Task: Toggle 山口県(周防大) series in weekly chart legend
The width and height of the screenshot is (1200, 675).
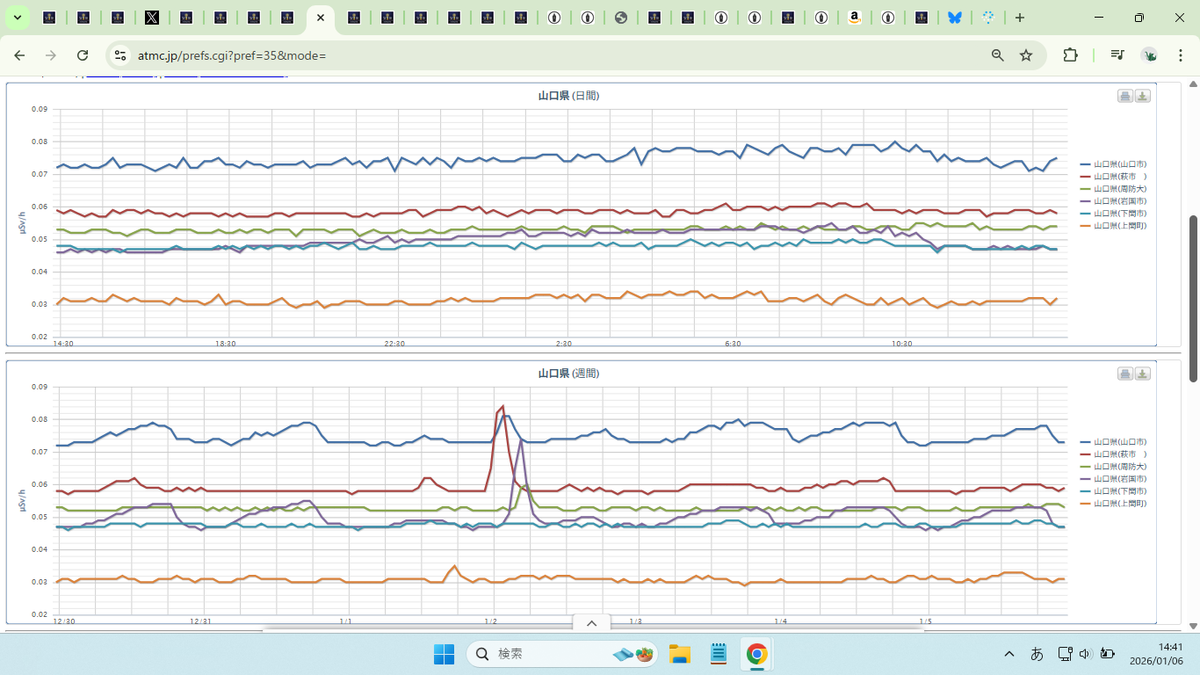Action: click(1113, 466)
